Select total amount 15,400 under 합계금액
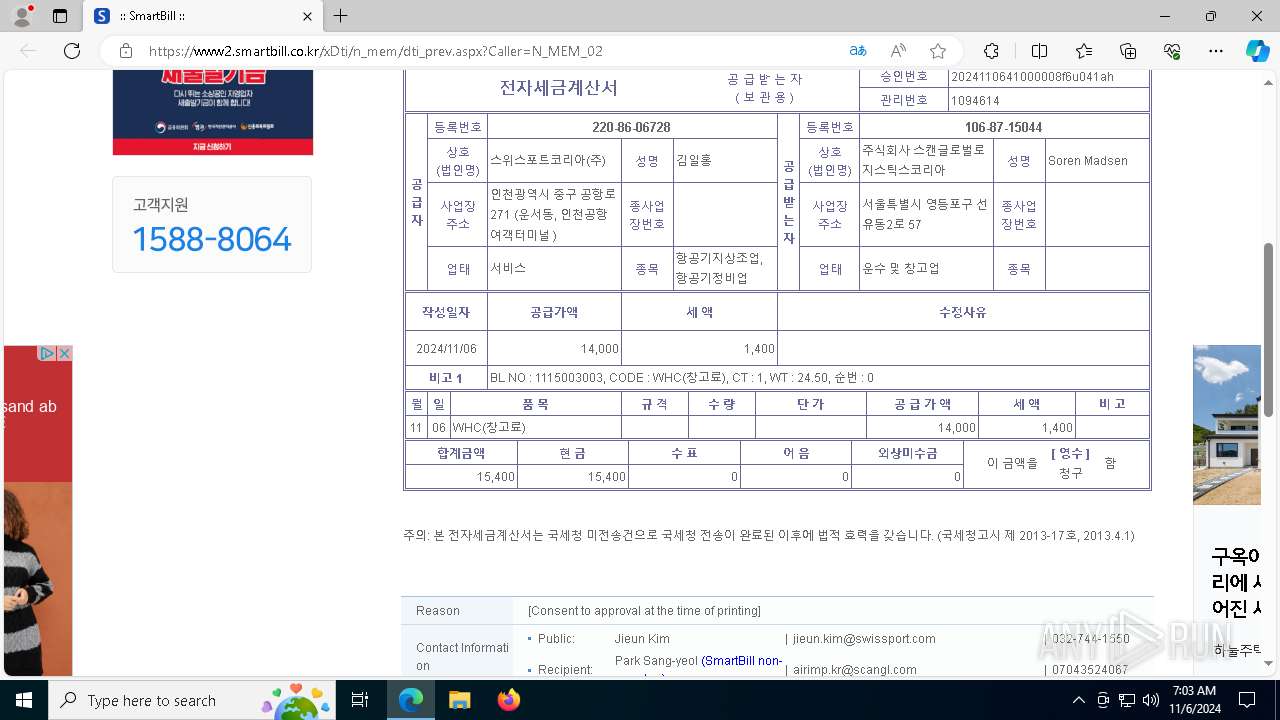Screen dimensions: 1280x720 tap(496, 478)
